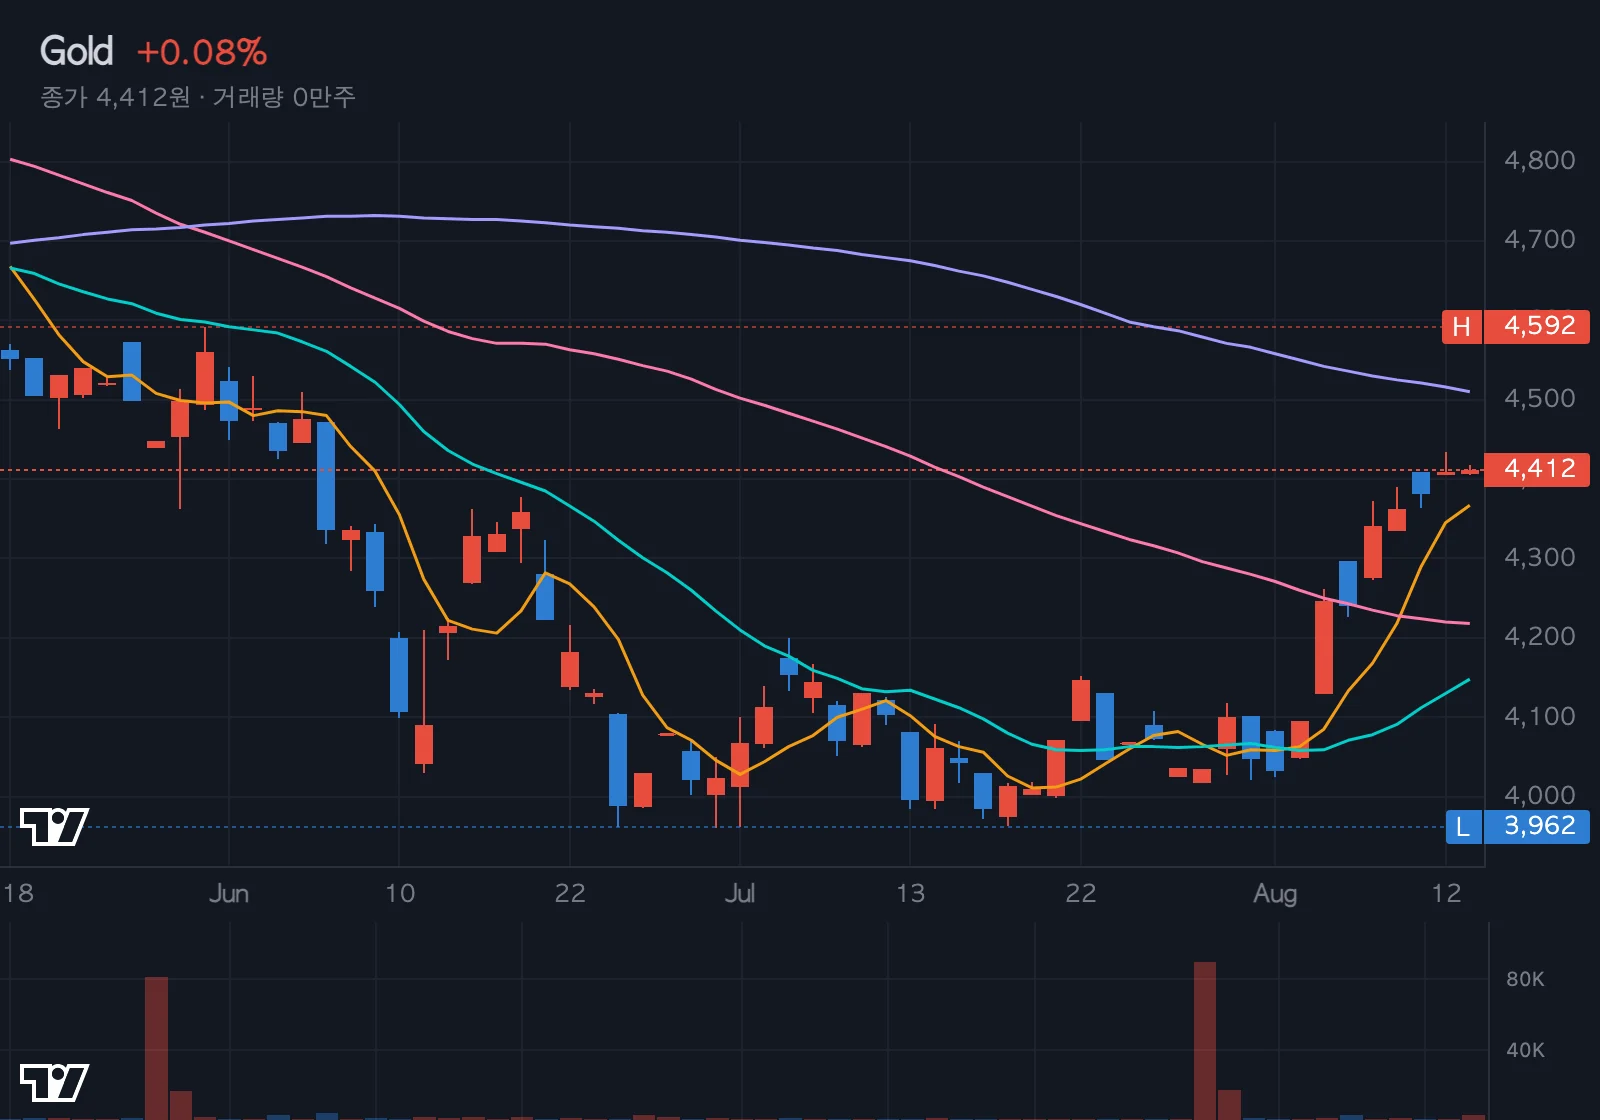Click the 4,412 current price tag
Screen dimensions: 1600x1120
[x=1537, y=469]
